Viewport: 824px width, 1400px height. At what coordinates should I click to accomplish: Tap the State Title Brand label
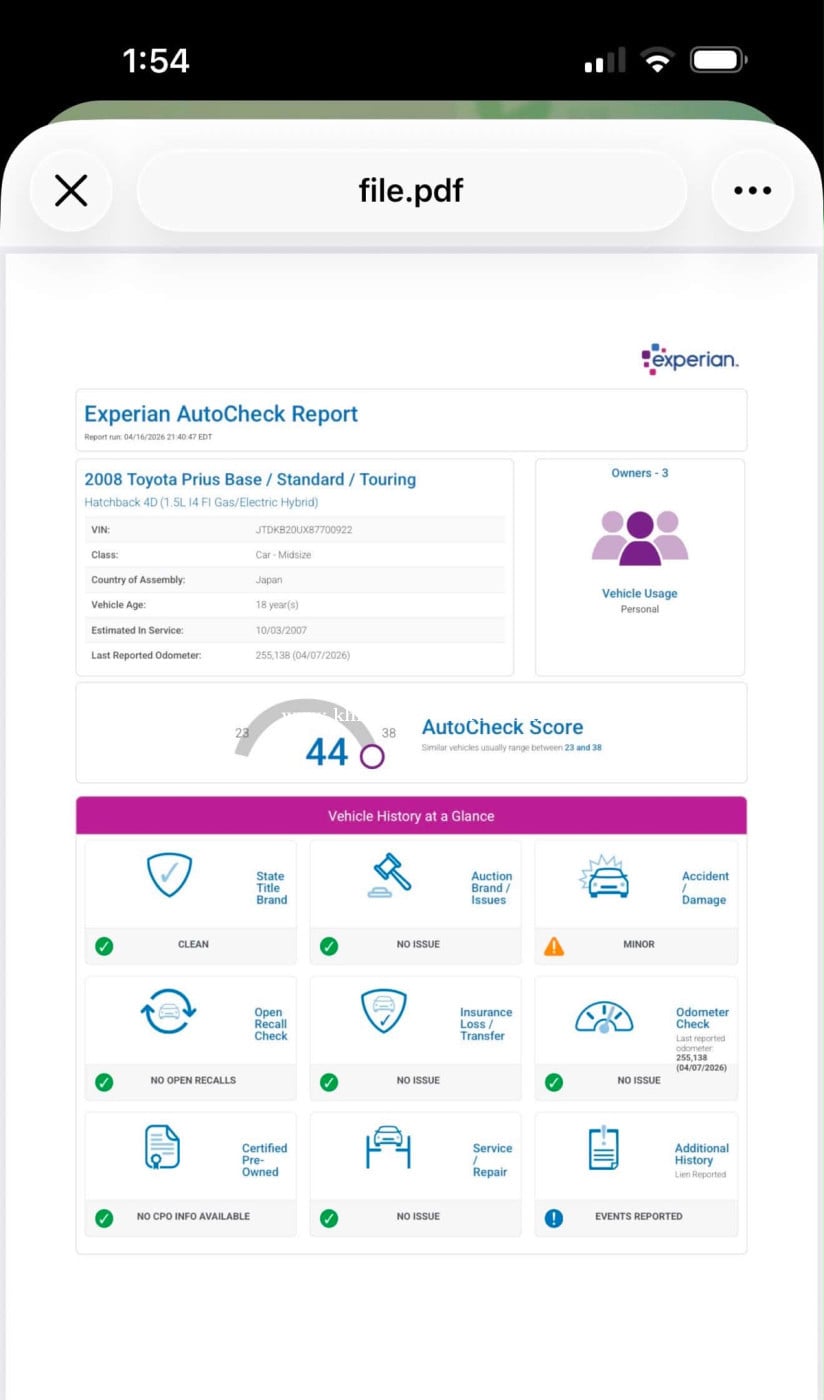pos(271,888)
